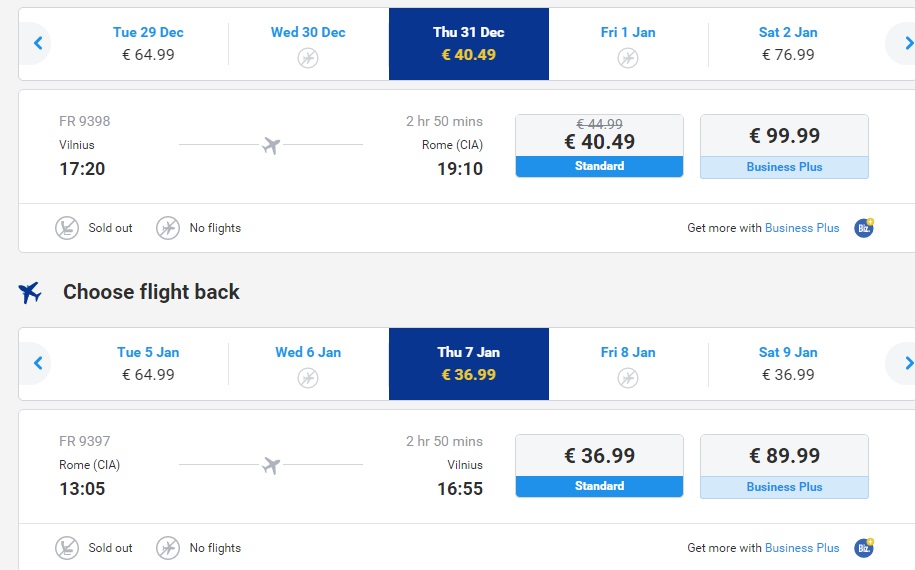The width and height of the screenshot is (915, 570).
Task: Select the Sat 9 Jan return date
Action: pyautogui.click(x=788, y=363)
